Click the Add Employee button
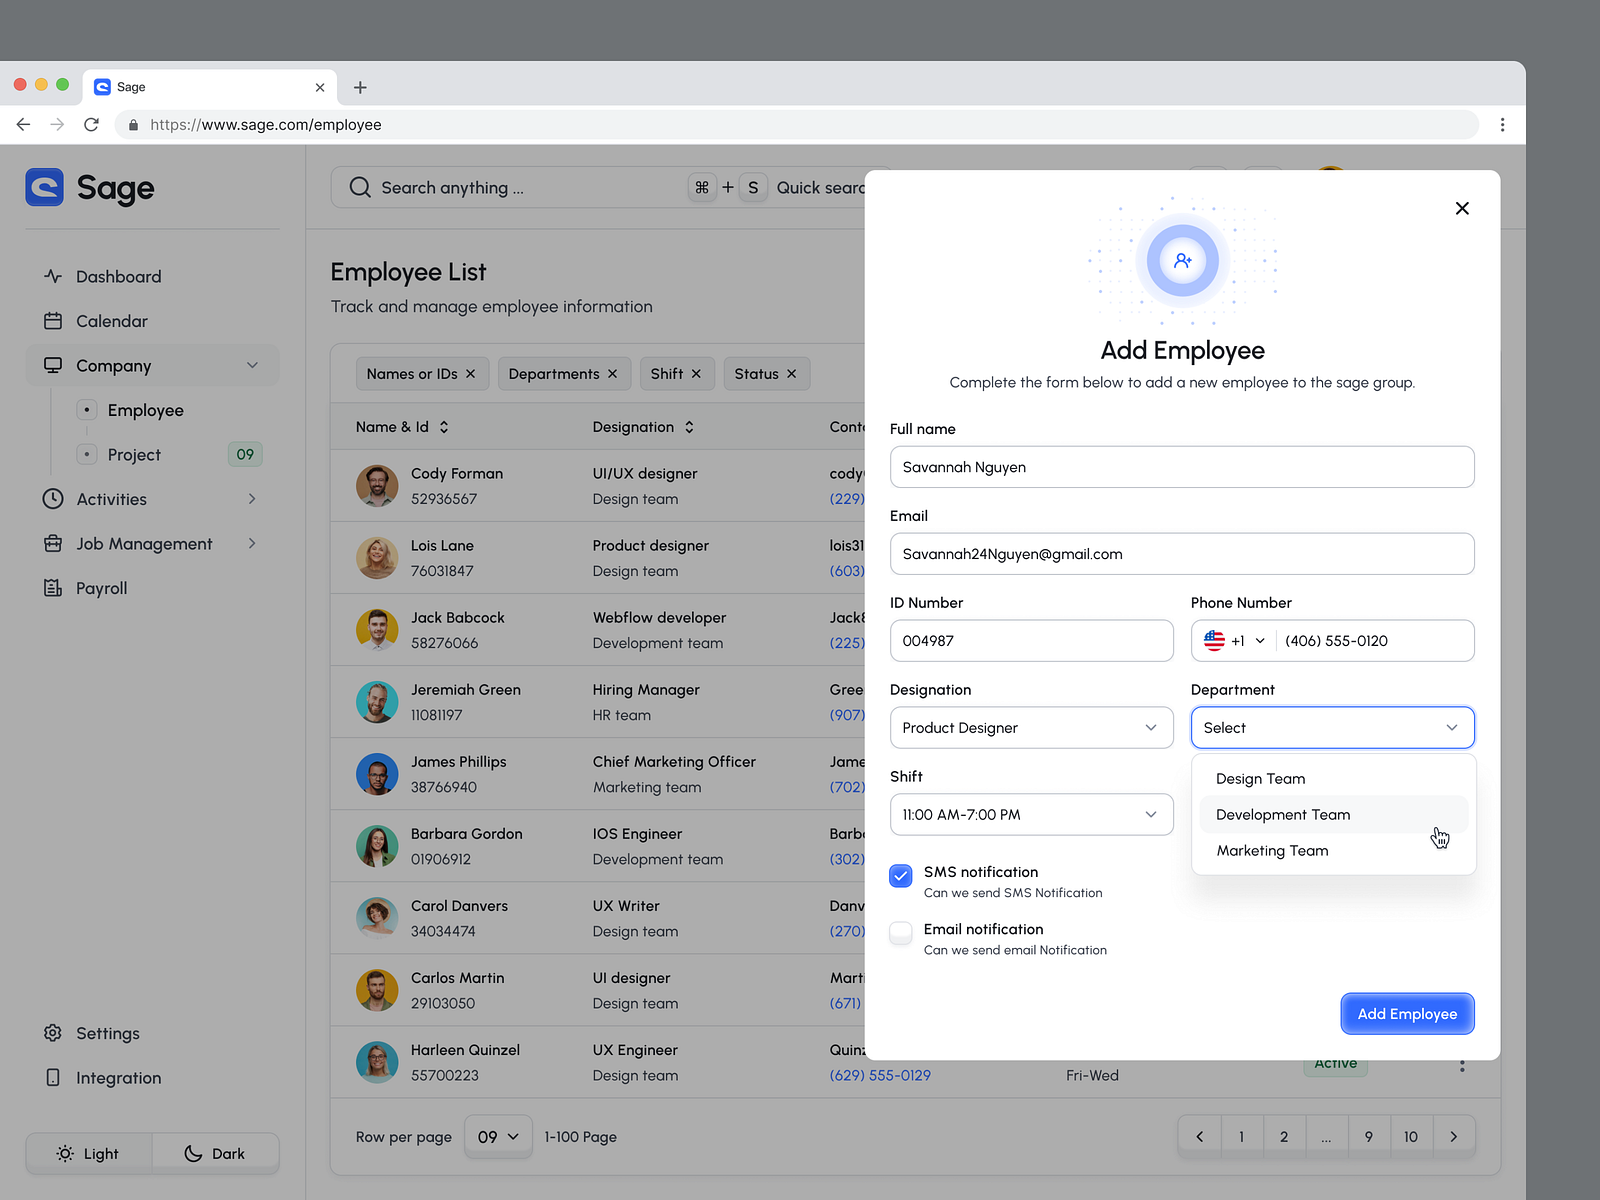This screenshot has height=1200, width=1600. (1407, 1014)
